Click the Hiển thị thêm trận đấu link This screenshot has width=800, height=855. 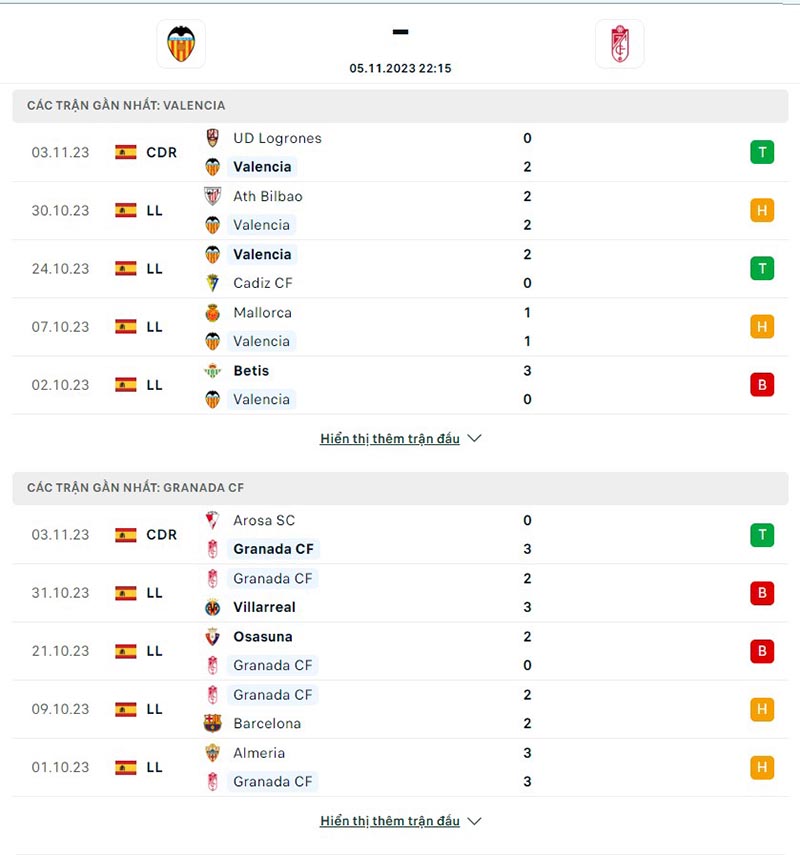pos(390,437)
